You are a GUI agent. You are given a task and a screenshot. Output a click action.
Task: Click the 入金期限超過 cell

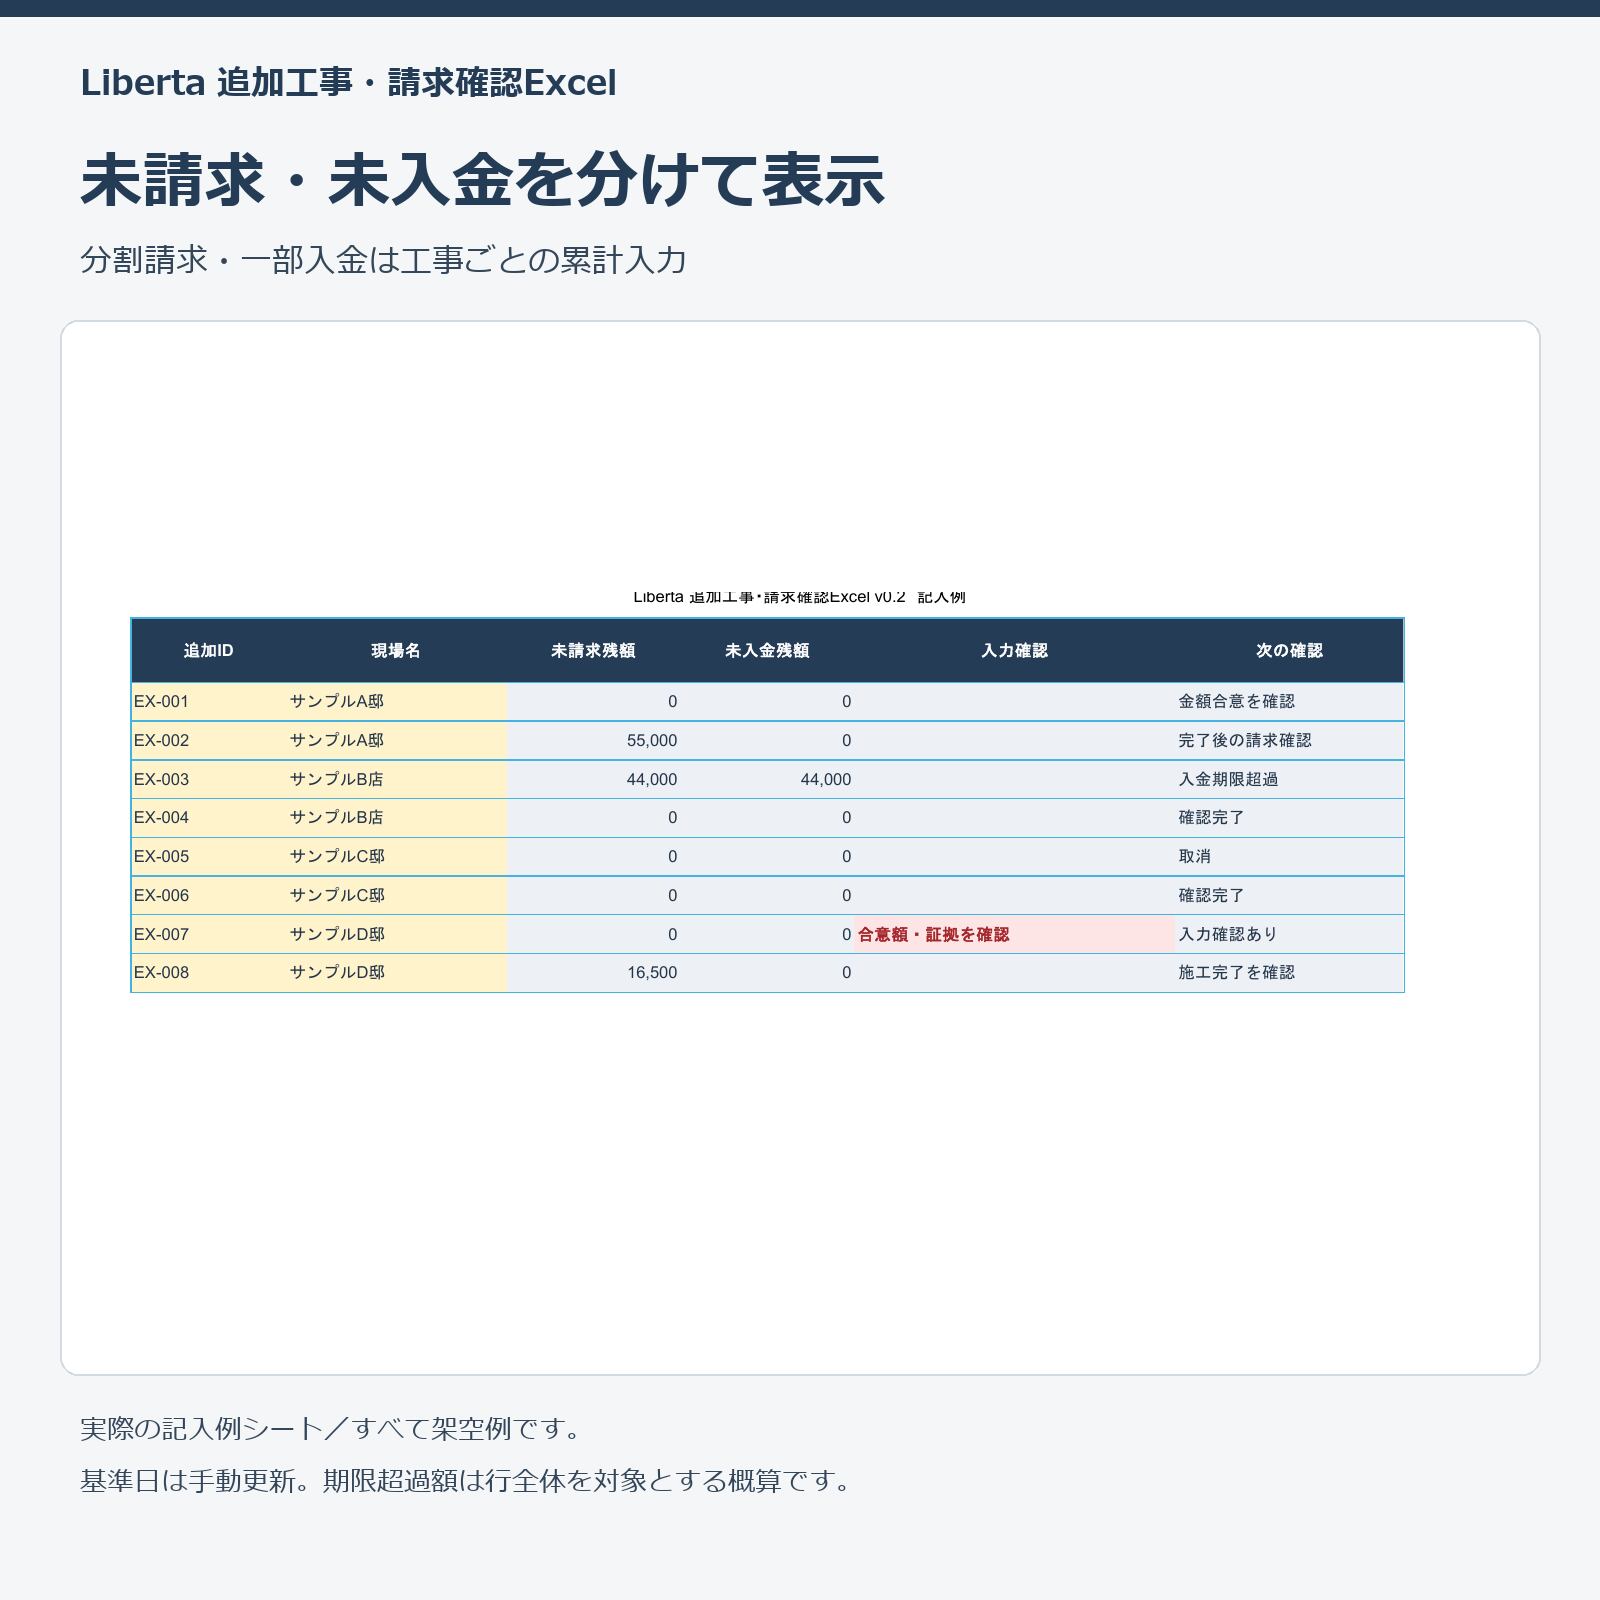[1289, 780]
